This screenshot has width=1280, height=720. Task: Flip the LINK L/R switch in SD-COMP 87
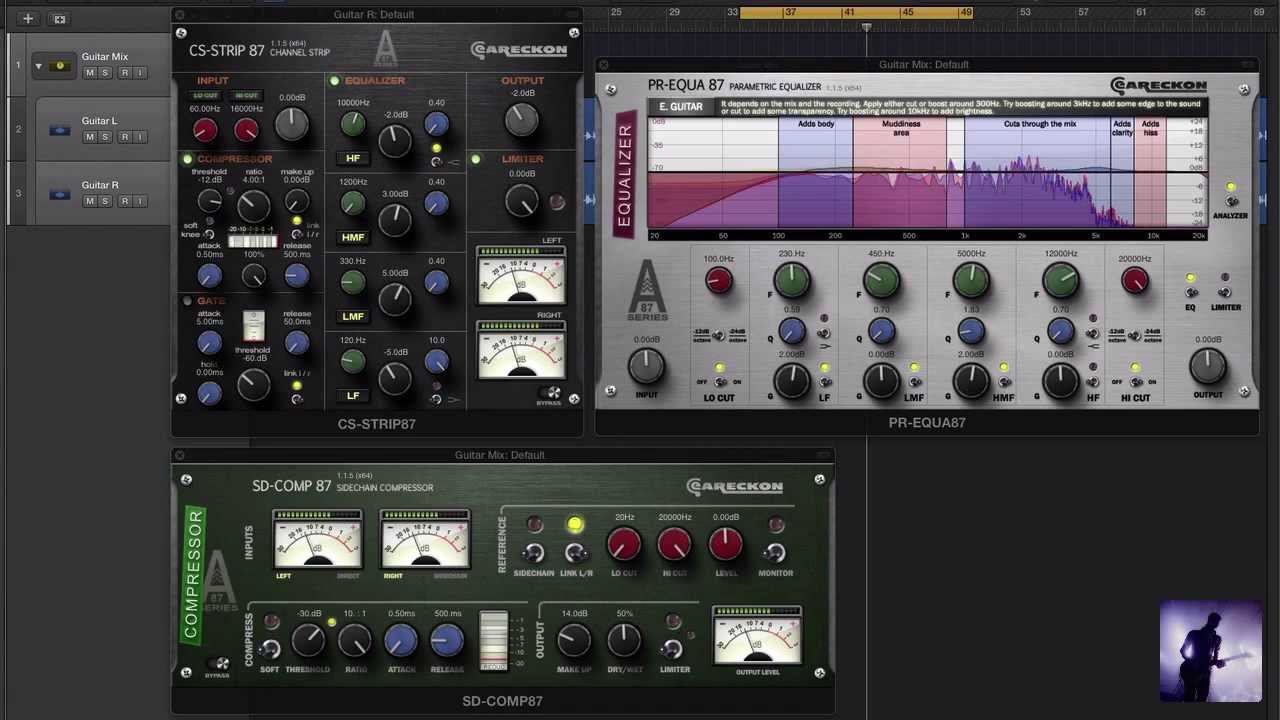(576, 552)
